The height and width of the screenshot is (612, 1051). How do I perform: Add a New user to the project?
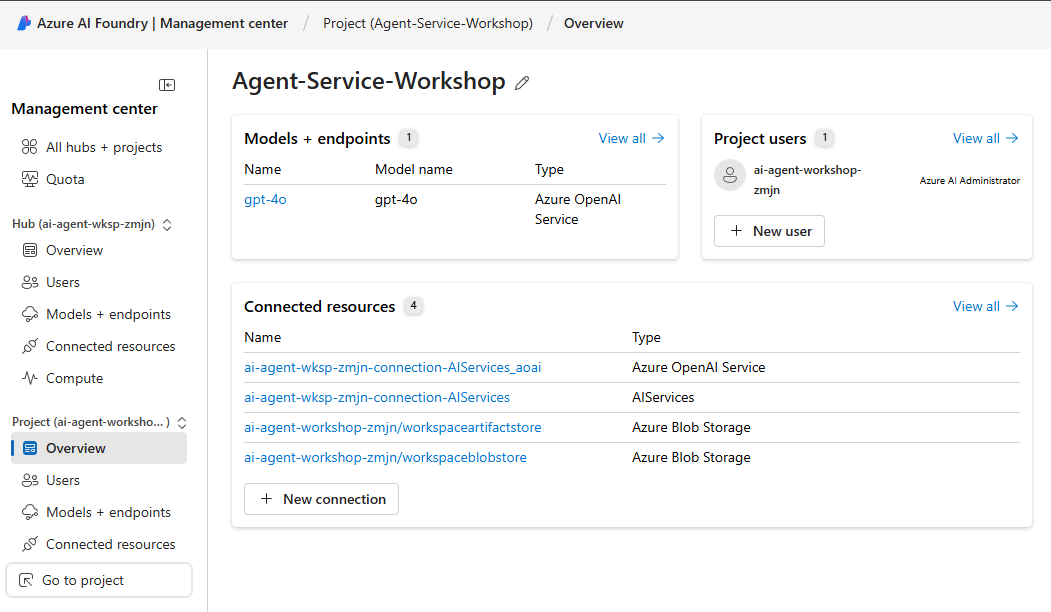pyautogui.click(x=769, y=231)
